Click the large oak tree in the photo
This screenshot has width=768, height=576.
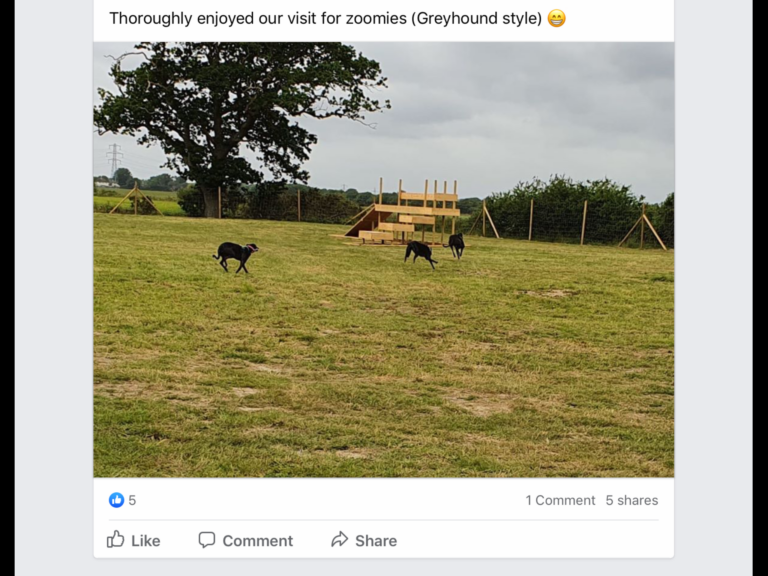coord(240,110)
